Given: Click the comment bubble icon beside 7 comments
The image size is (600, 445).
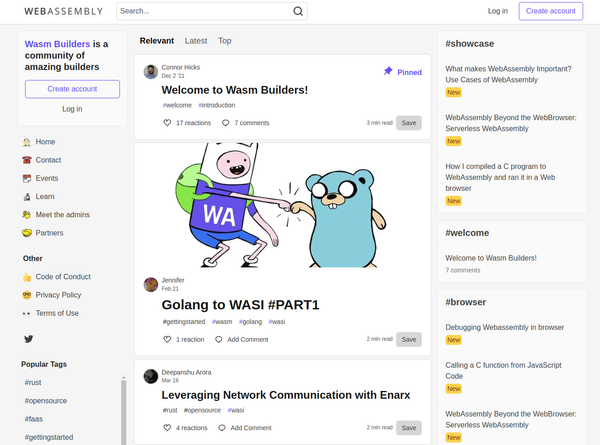Looking at the screenshot, I should click(226, 123).
